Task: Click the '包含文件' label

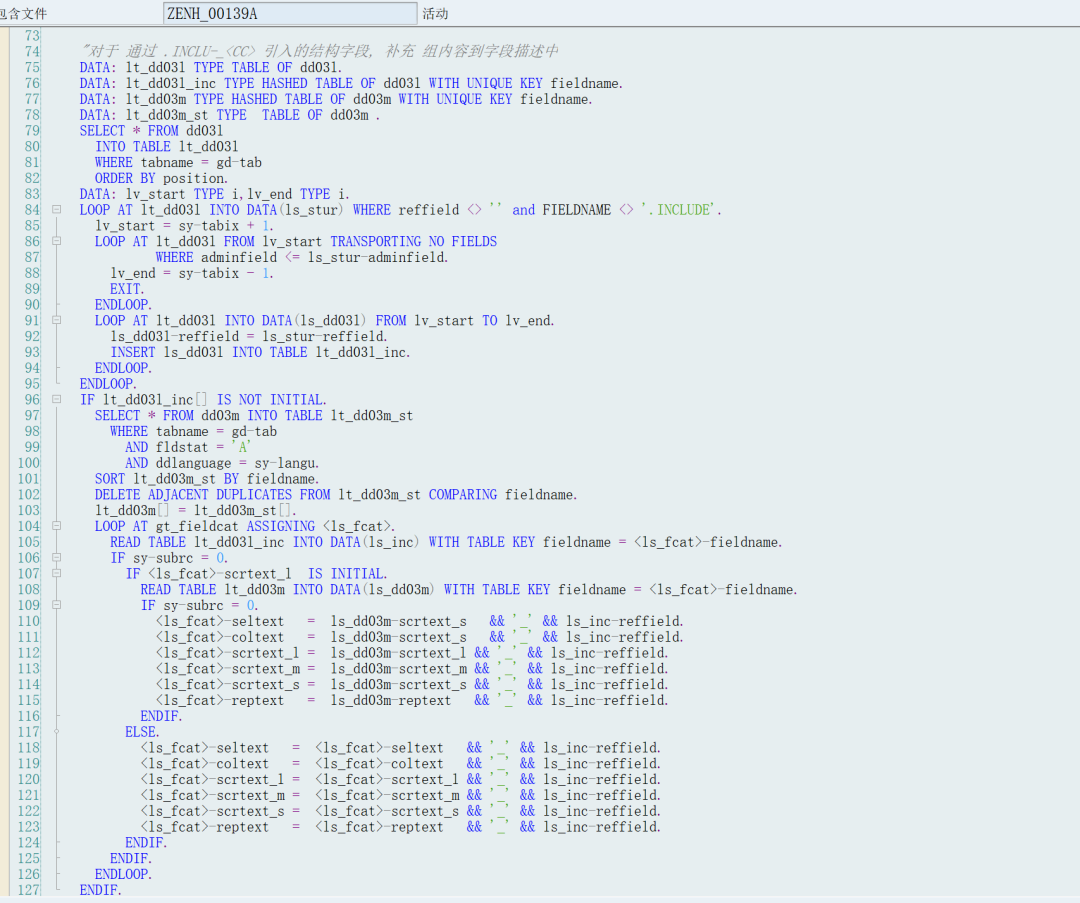Action: coord(23,14)
